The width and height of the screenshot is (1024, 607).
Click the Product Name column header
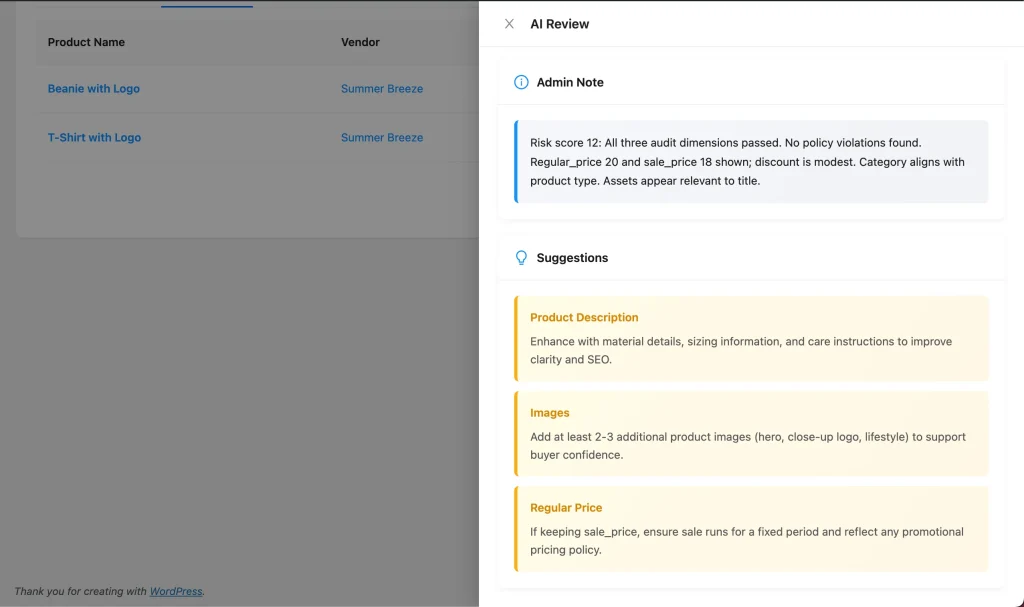click(x=84, y=42)
